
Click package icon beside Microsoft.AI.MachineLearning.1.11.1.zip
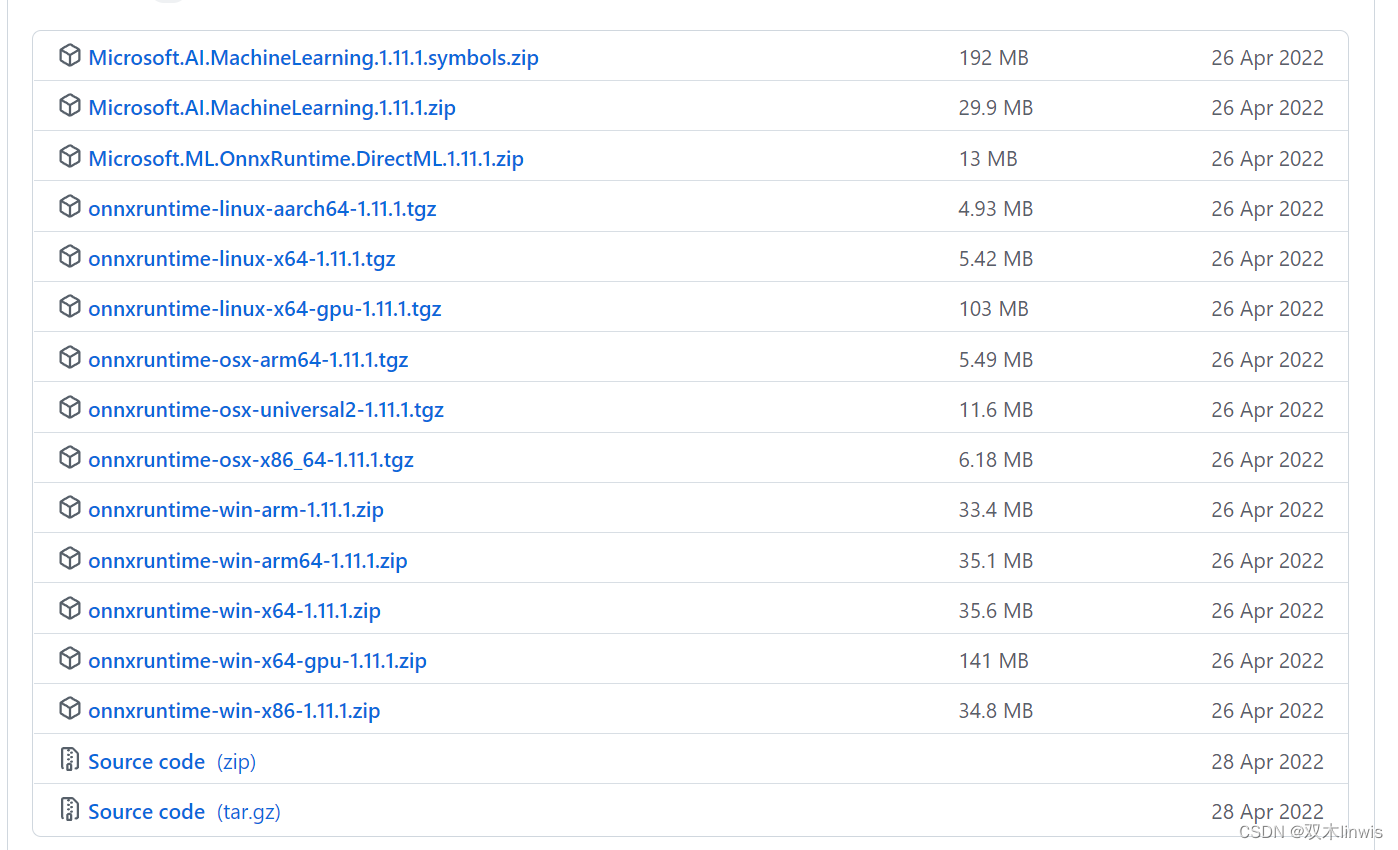[x=69, y=106]
